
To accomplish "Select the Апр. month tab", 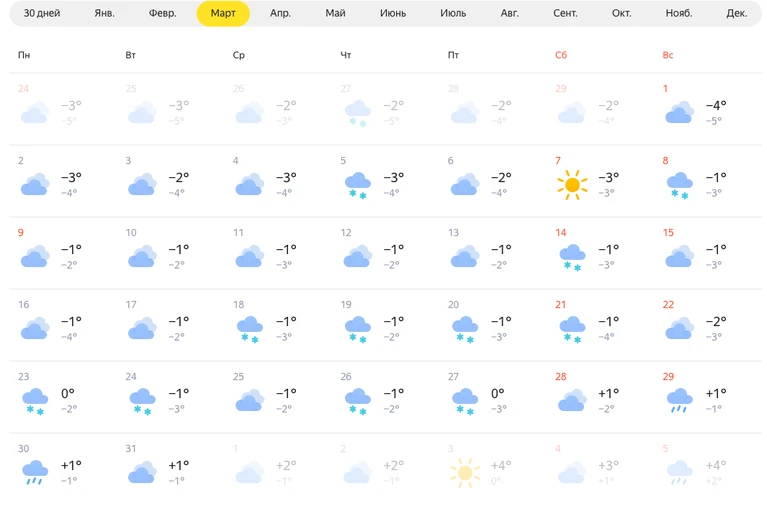I will tap(280, 13).
